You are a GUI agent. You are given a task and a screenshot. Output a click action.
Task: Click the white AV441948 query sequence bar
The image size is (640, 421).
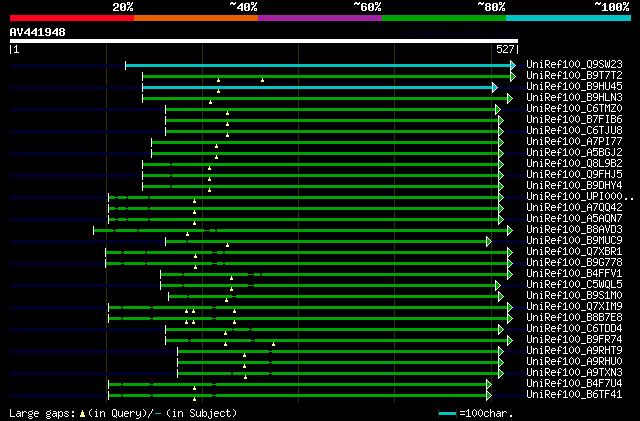pyautogui.click(x=264, y=41)
